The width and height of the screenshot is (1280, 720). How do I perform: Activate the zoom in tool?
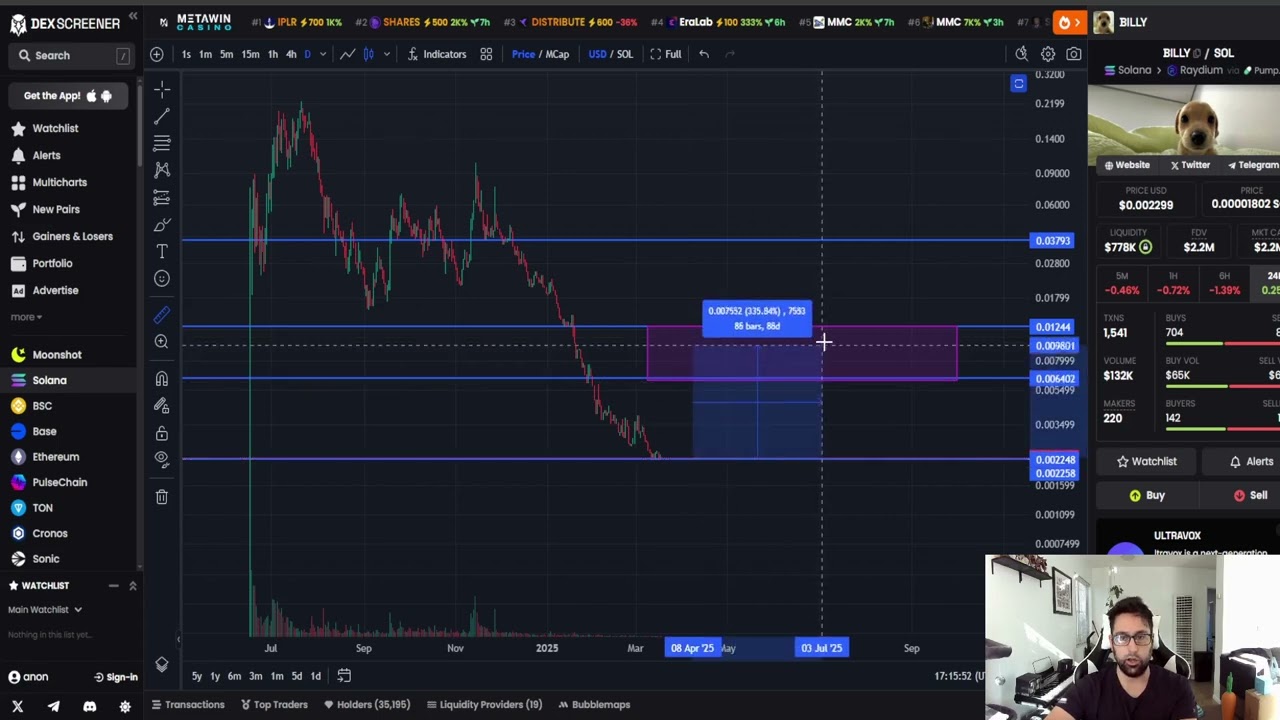click(162, 342)
